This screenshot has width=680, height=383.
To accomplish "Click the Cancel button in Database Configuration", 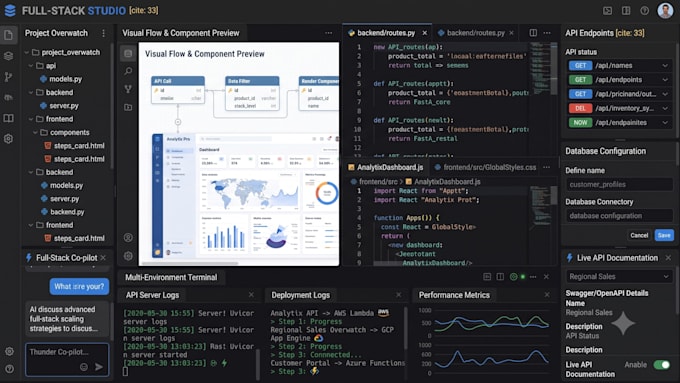I will point(639,235).
